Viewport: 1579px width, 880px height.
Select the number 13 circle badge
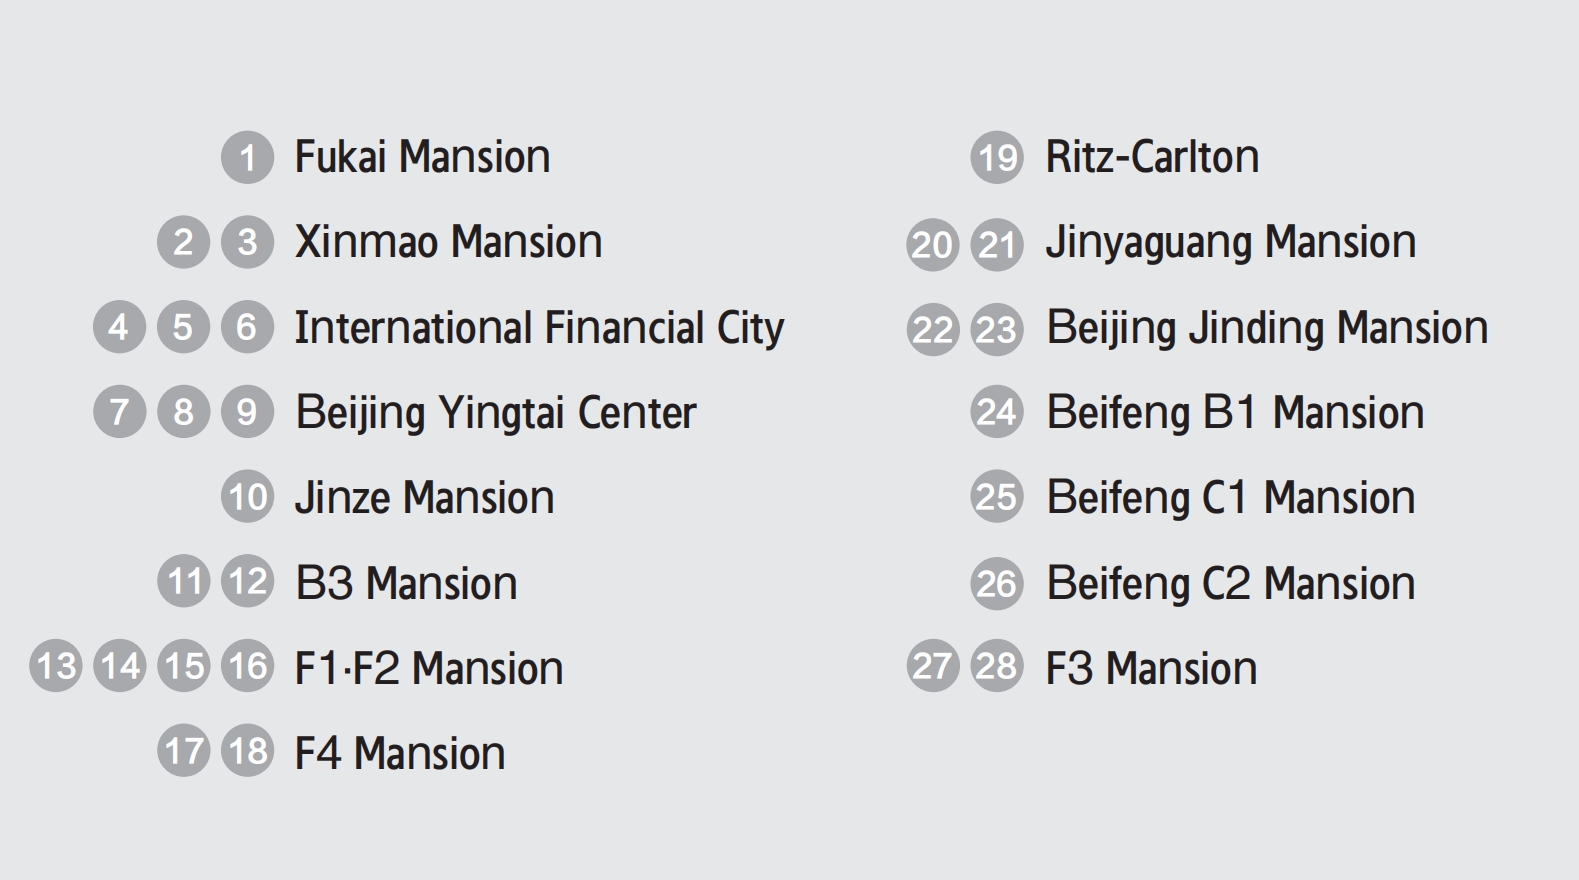click(55, 666)
